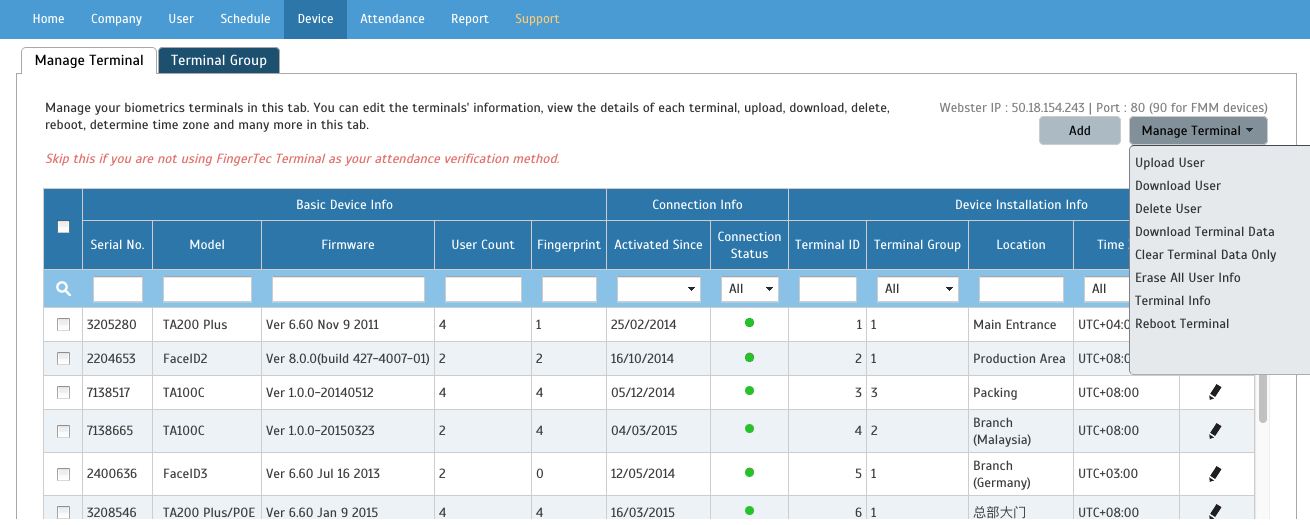Select Terminal Info from the menu

coord(1173,301)
